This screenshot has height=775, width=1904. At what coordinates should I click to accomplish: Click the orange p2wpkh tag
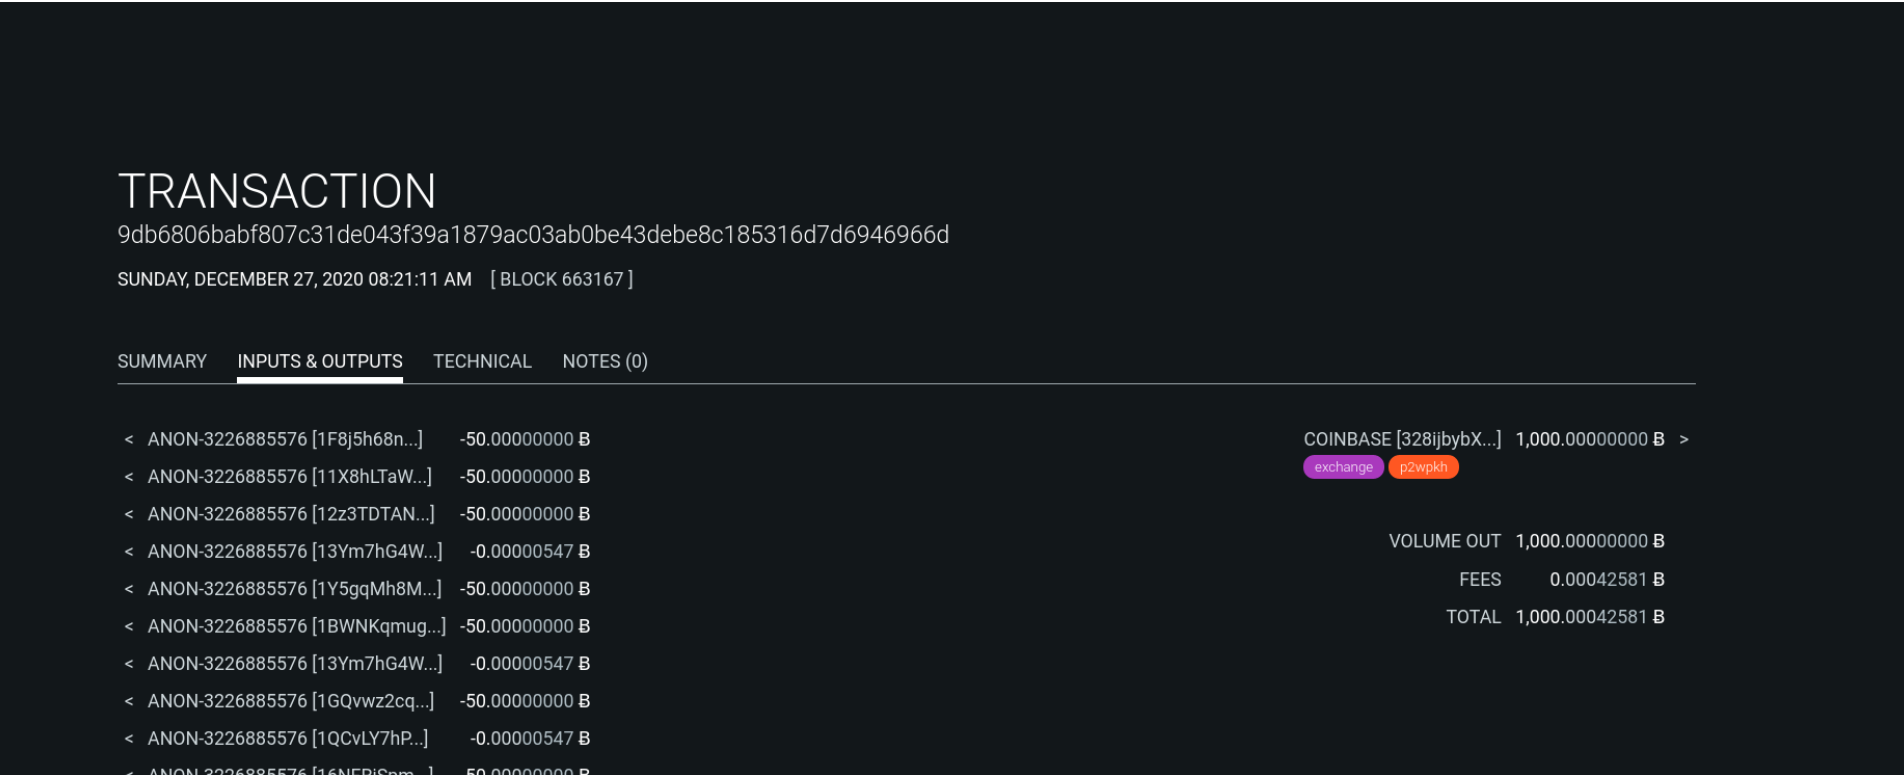(x=1423, y=467)
